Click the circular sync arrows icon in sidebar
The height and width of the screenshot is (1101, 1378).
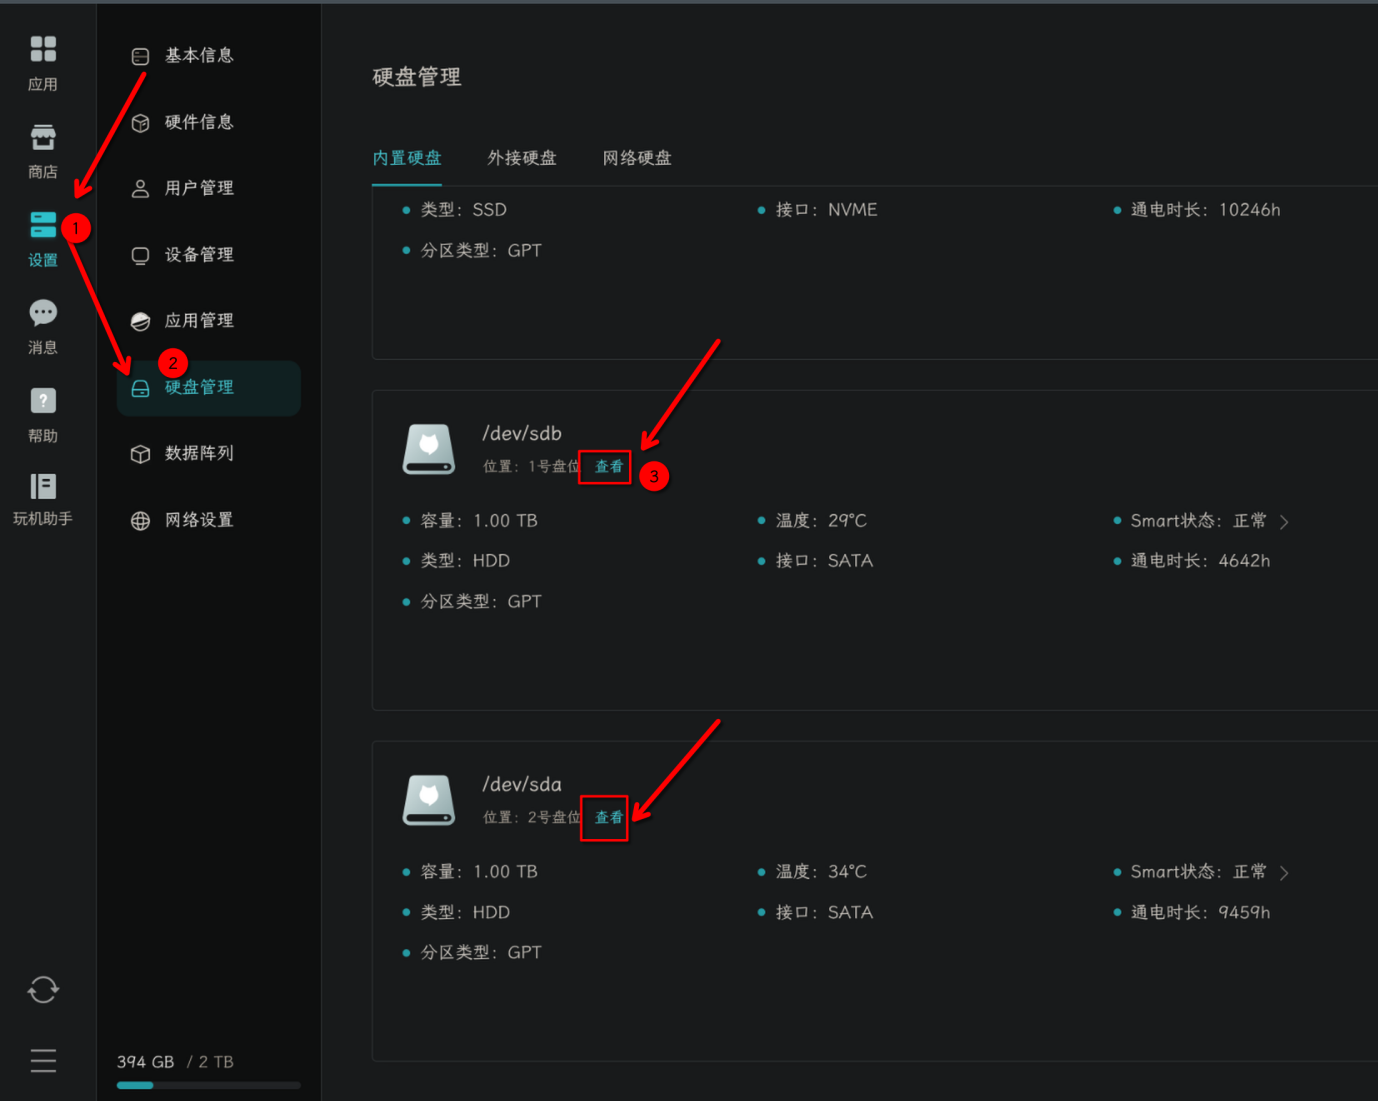click(x=43, y=990)
